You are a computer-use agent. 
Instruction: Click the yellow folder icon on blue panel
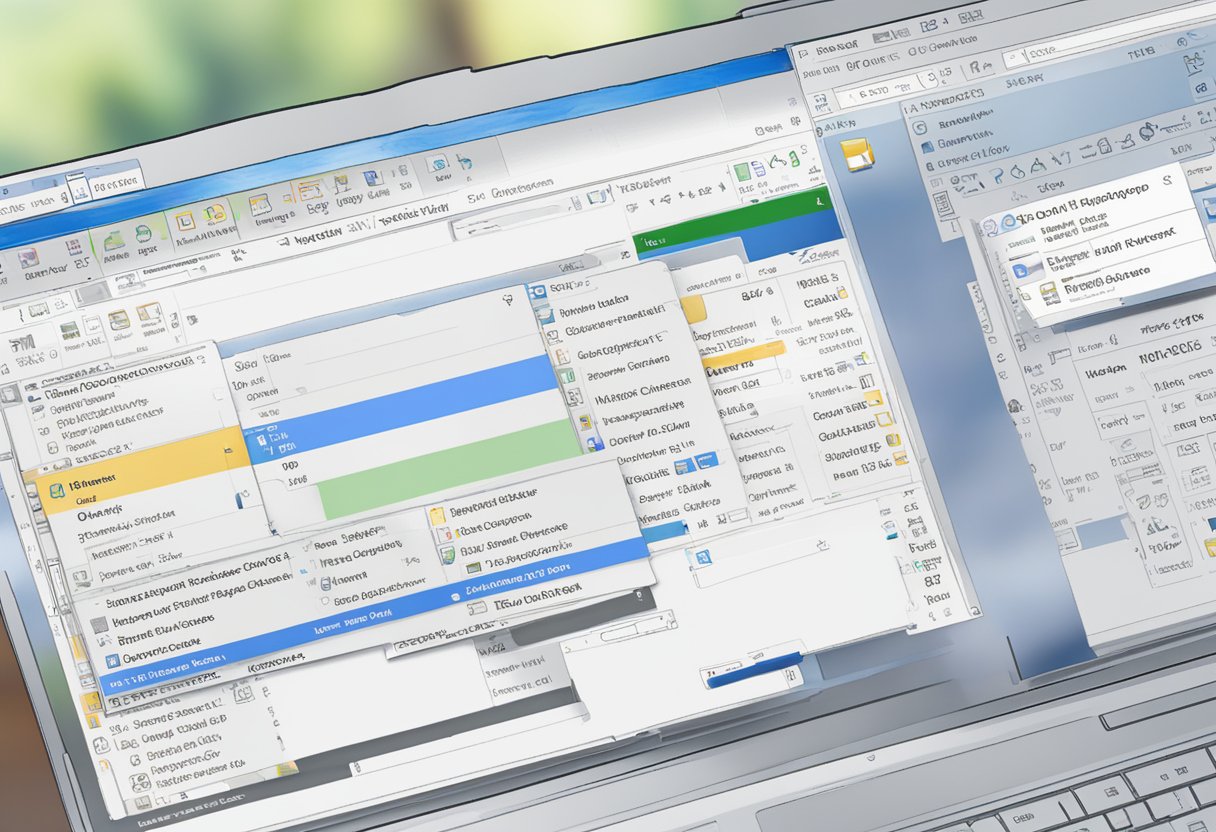[x=857, y=154]
